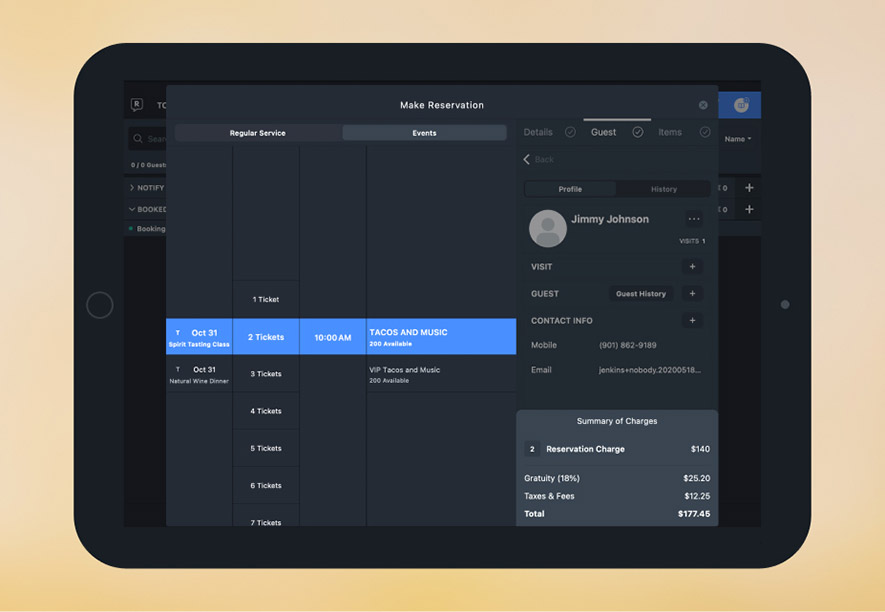This screenshot has width=885, height=612.
Task: Click the checkmark circle beside the Details tab
Action: click(x=570, y=131)
